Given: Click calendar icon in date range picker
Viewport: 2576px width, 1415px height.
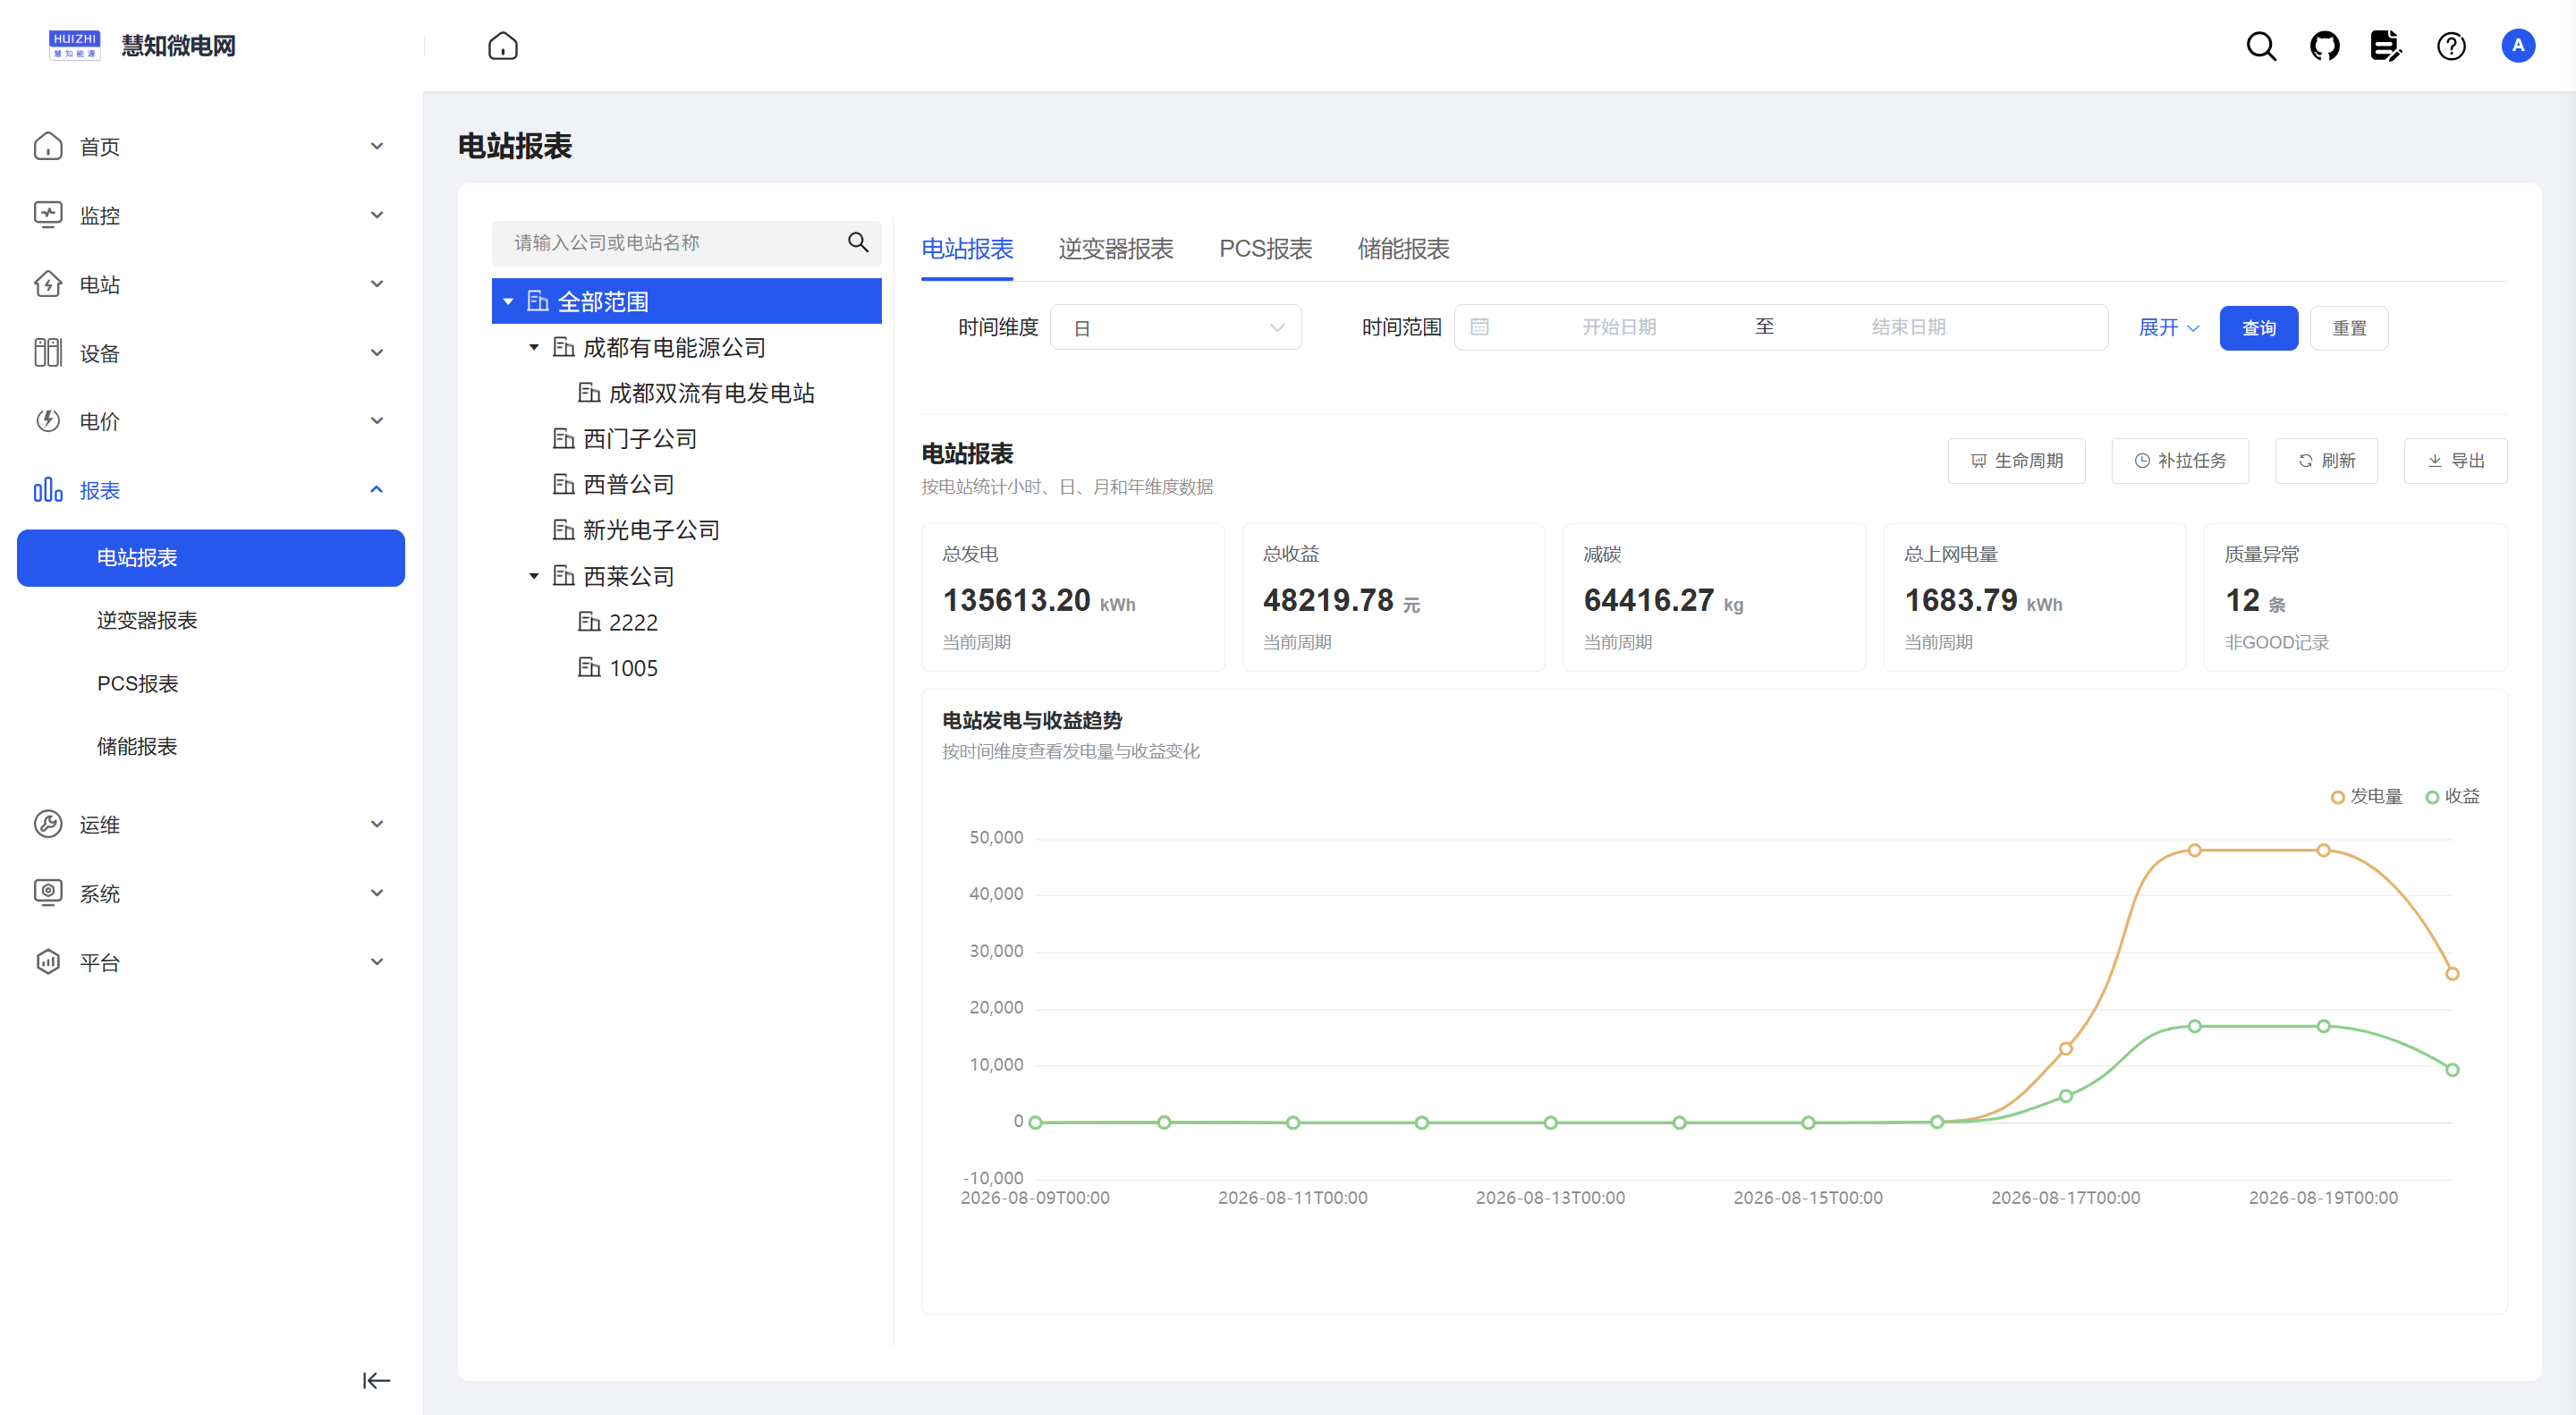Looking at the screenshot, I should pos(1479,327).
